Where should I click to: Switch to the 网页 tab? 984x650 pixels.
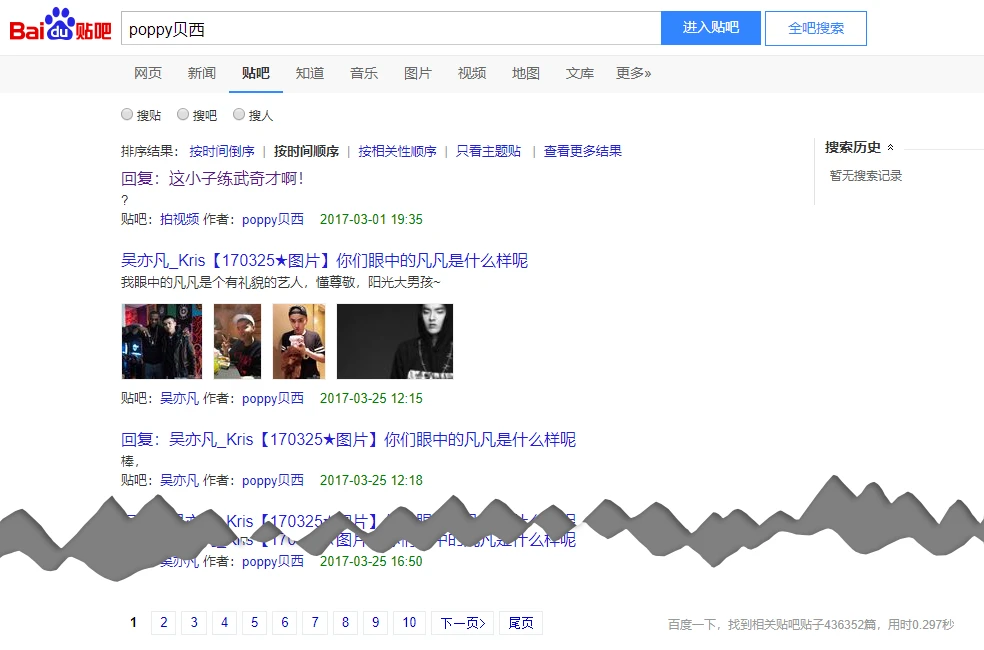click(x=148, y=73)
